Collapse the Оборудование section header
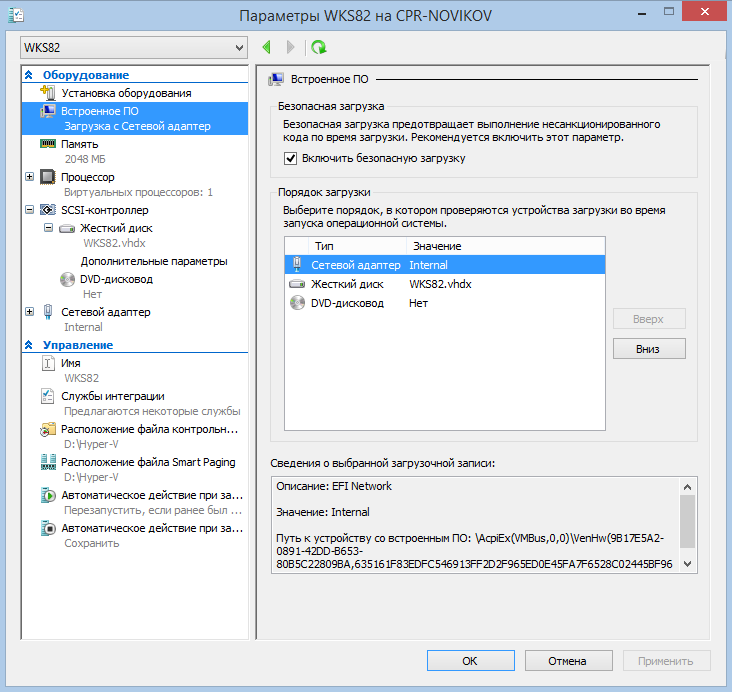The width and height of the screenshot is (732, 692). [29, 75]
